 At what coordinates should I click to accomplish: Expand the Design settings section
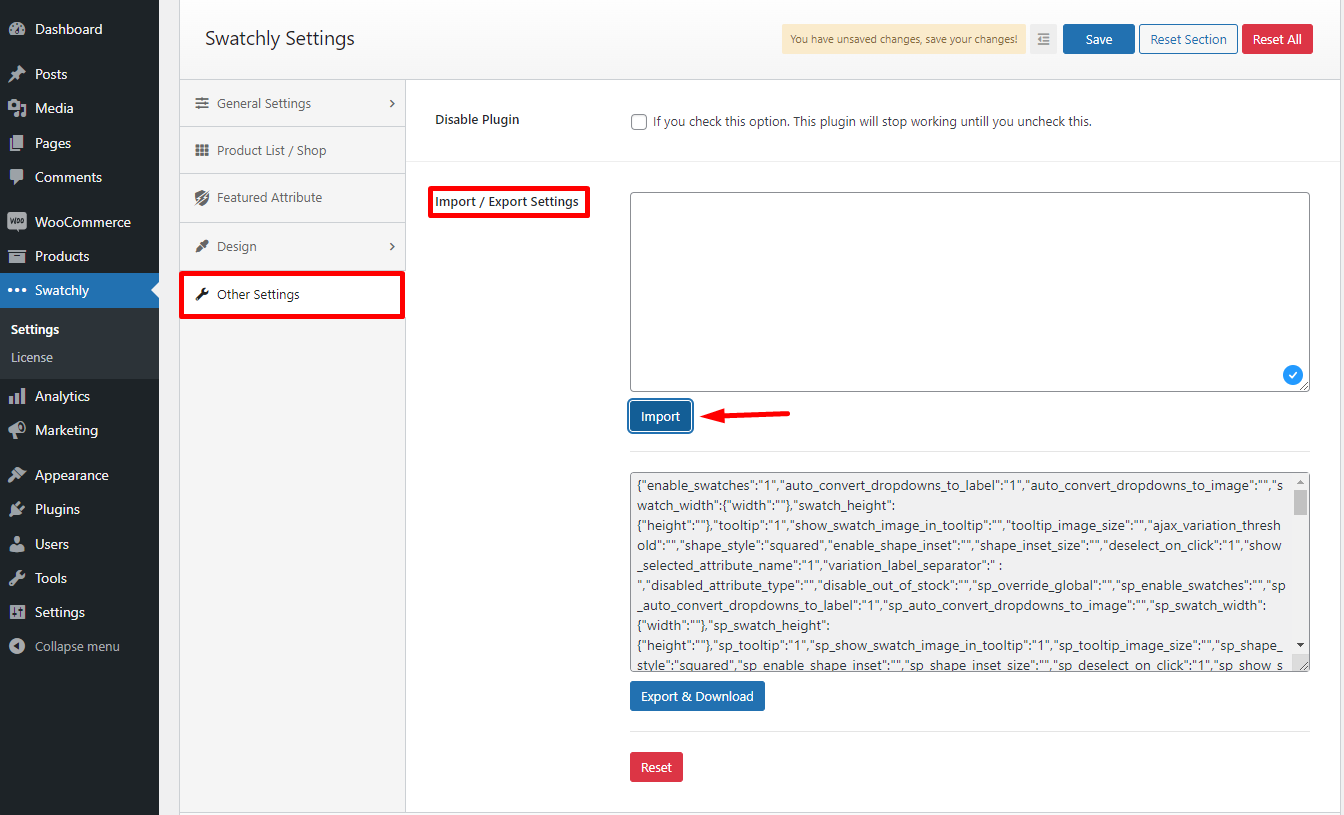tap(292, 246)
